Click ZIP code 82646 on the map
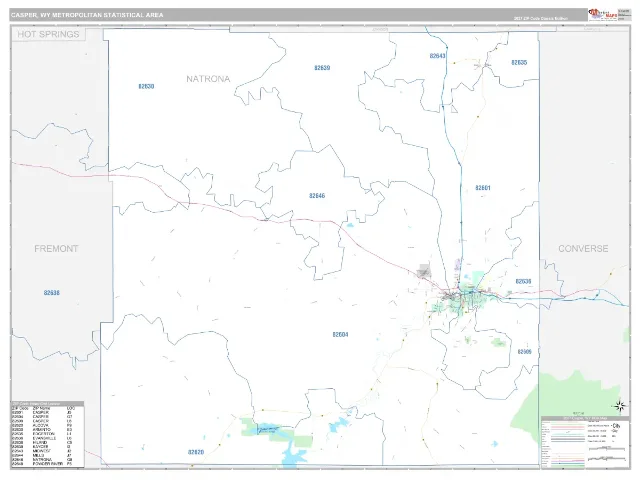This screenshot has width=640, height=480. [317, 196]
